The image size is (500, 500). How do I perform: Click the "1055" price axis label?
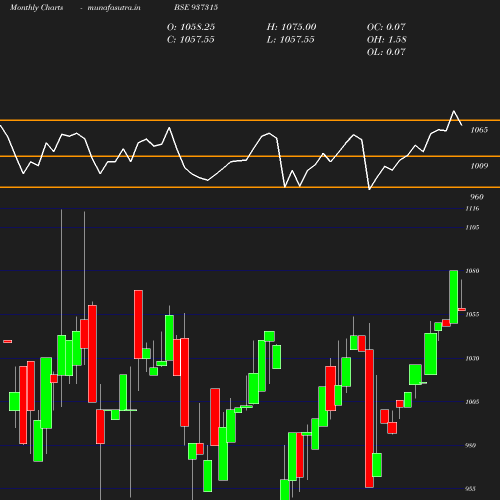coord(472,314)
